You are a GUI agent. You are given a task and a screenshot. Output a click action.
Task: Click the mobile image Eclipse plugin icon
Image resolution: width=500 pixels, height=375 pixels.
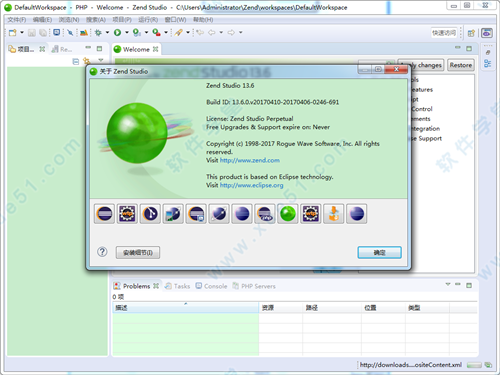coord(173,214)
